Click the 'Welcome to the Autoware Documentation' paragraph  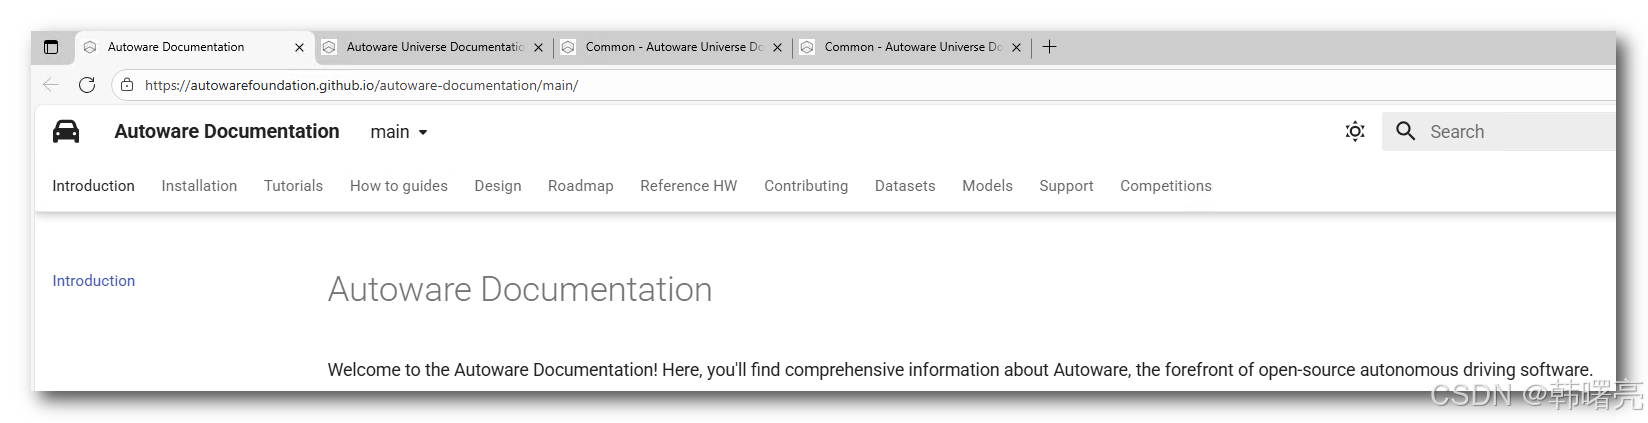click(x=960, y=370)
